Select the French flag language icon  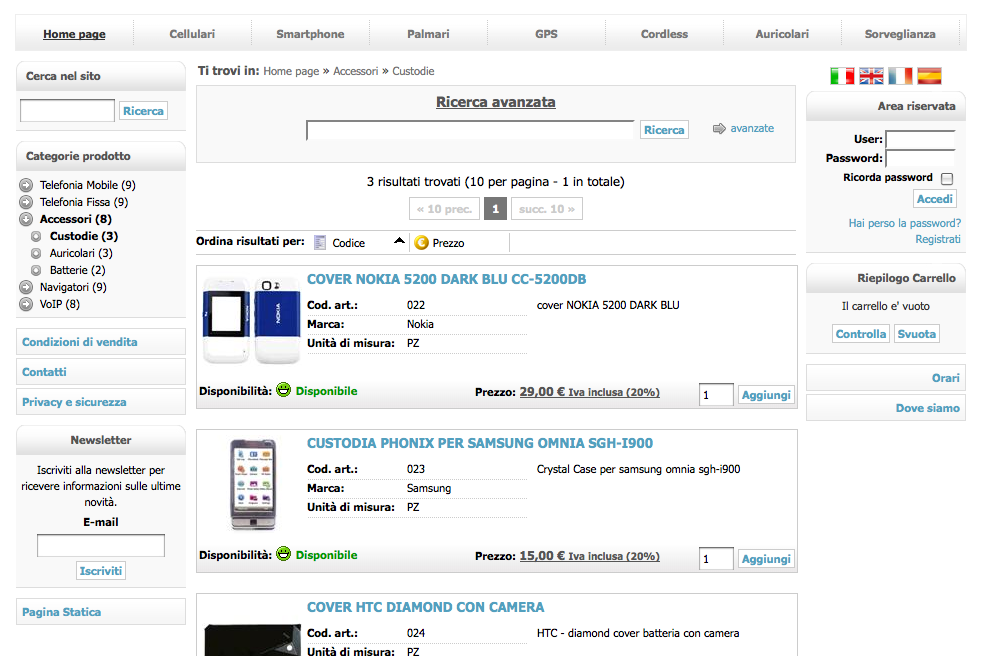click(x=900, y=76)
